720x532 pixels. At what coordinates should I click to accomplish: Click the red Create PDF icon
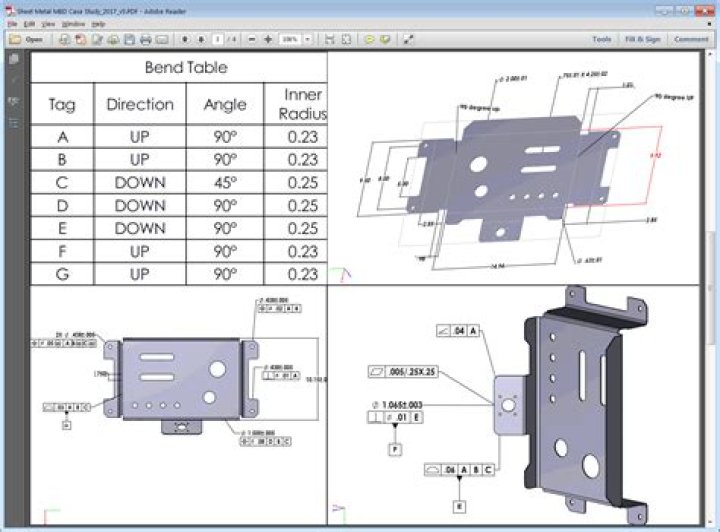(x=80, y=39)
